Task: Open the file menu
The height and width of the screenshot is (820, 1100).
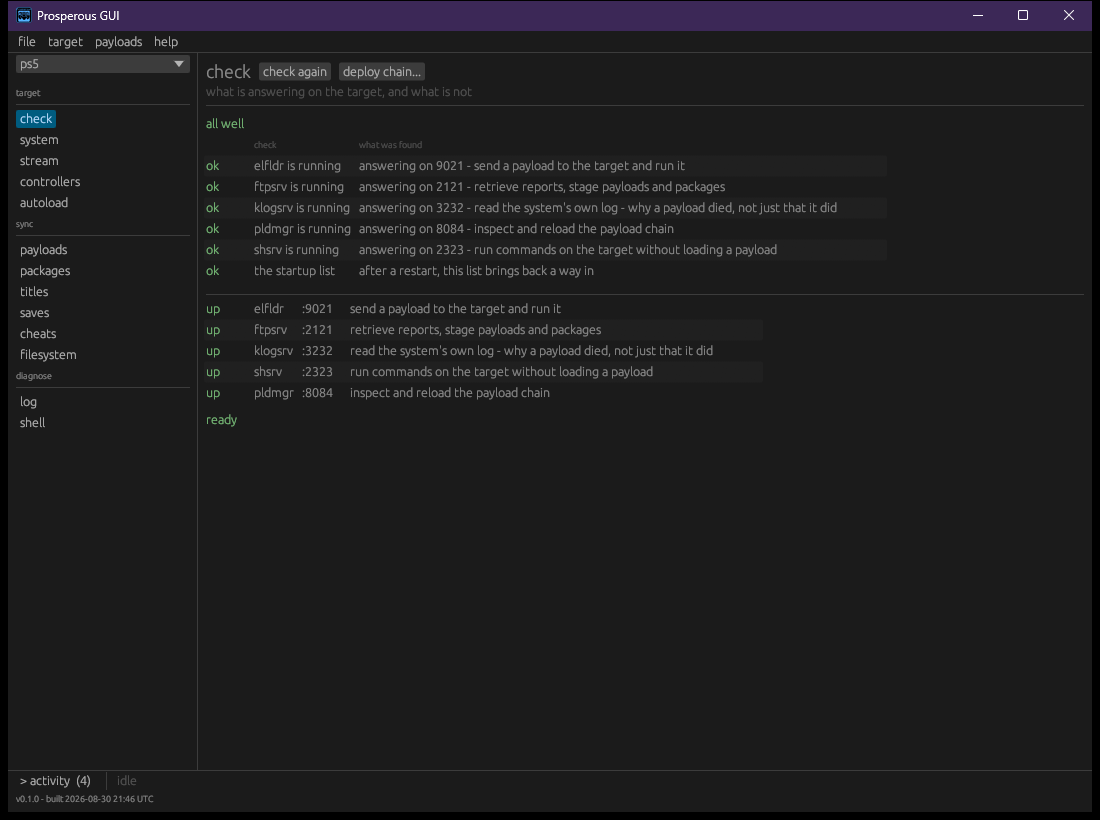Action: (27, 41)
